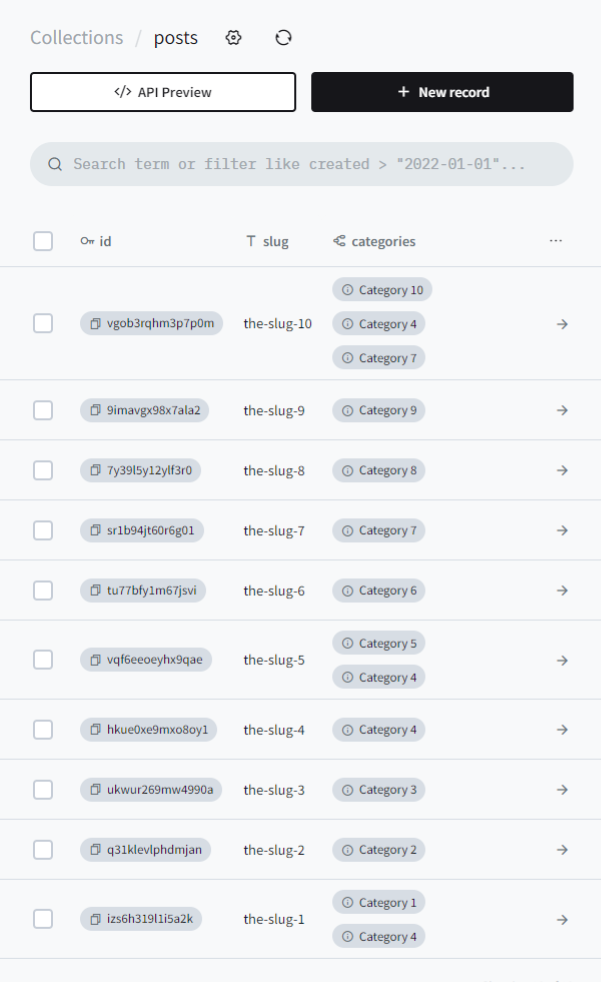Create a New record
This screenshot has height=982, width=601.
(x=442, y=91)
